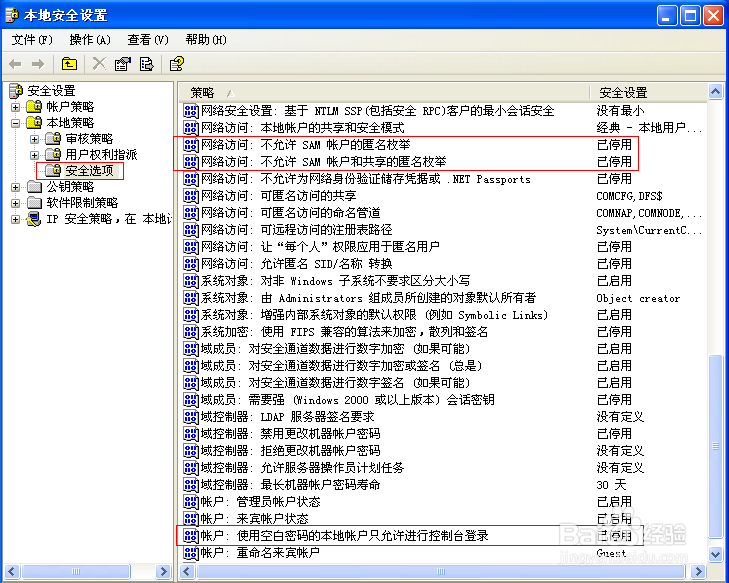The width and height of the screenshot is (729, 583).
Task: Click the Object creator setting value
Action: point(638,298)
